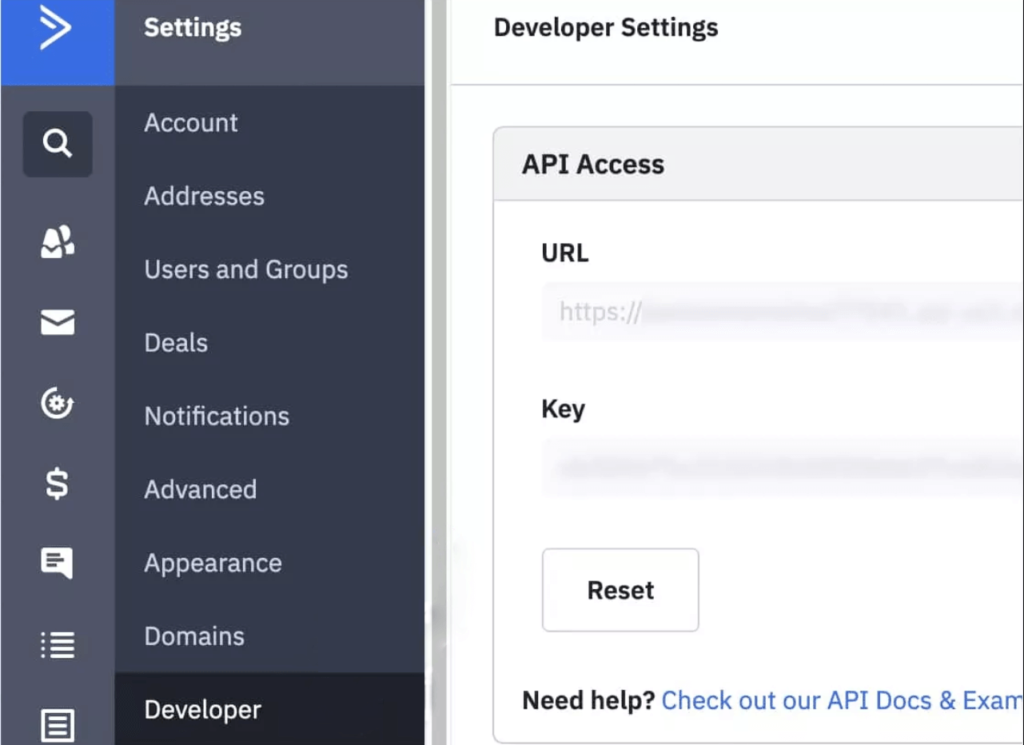Screen dimensions: 1024x745
Task: Open the Advanced settings page
Action: tap(200, 490)
